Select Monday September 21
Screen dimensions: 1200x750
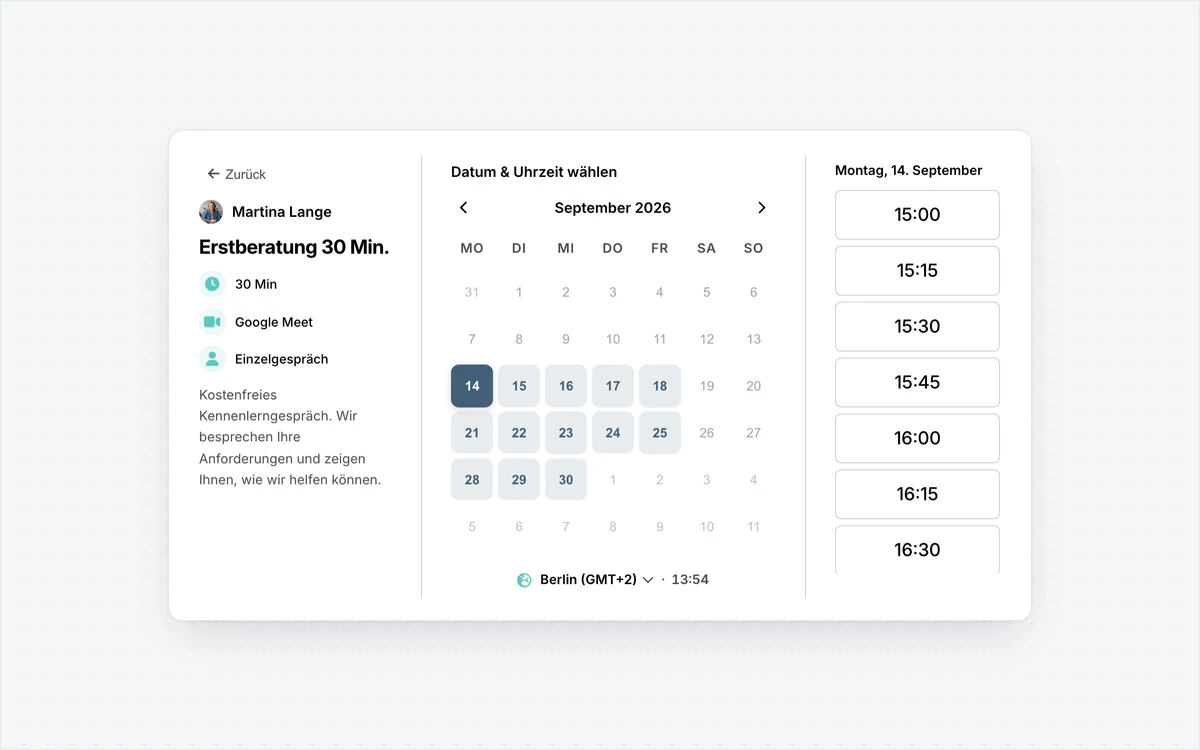(472, 433)
